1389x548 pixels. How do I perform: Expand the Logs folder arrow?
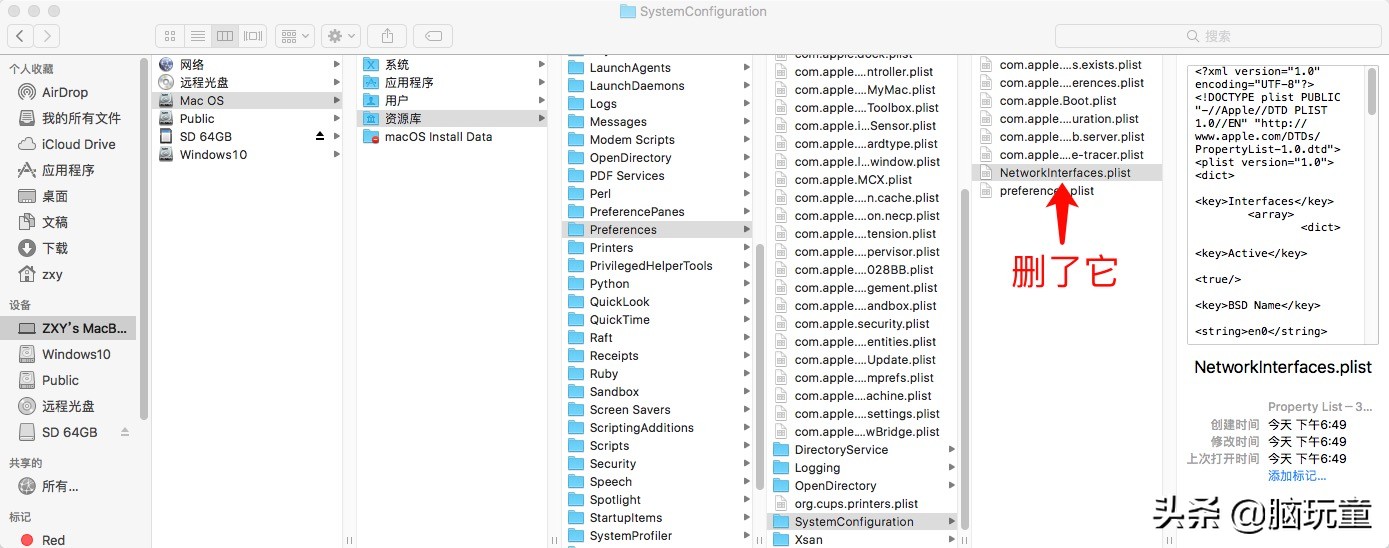(747, 104)
